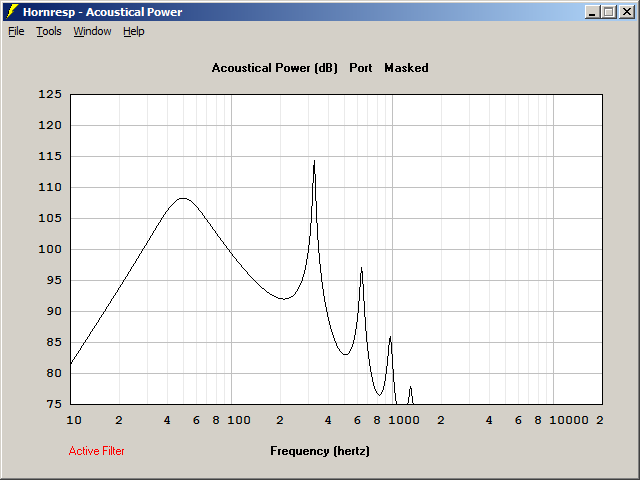Click the tallest curve peak near 115 dB
640x480 pixels.
[314, 161]
